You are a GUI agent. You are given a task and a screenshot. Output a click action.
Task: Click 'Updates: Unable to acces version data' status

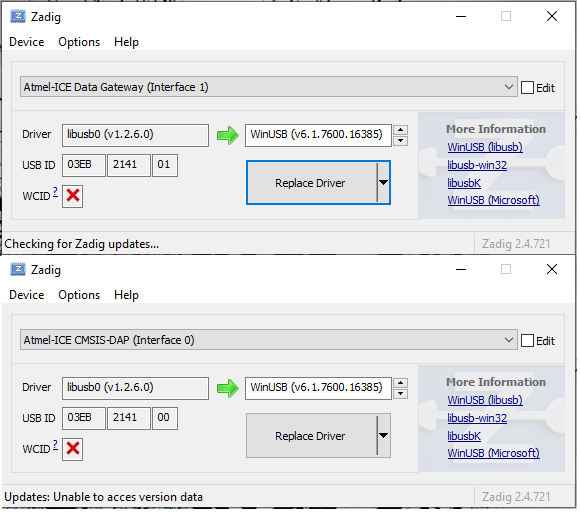(x=103, y=497)
